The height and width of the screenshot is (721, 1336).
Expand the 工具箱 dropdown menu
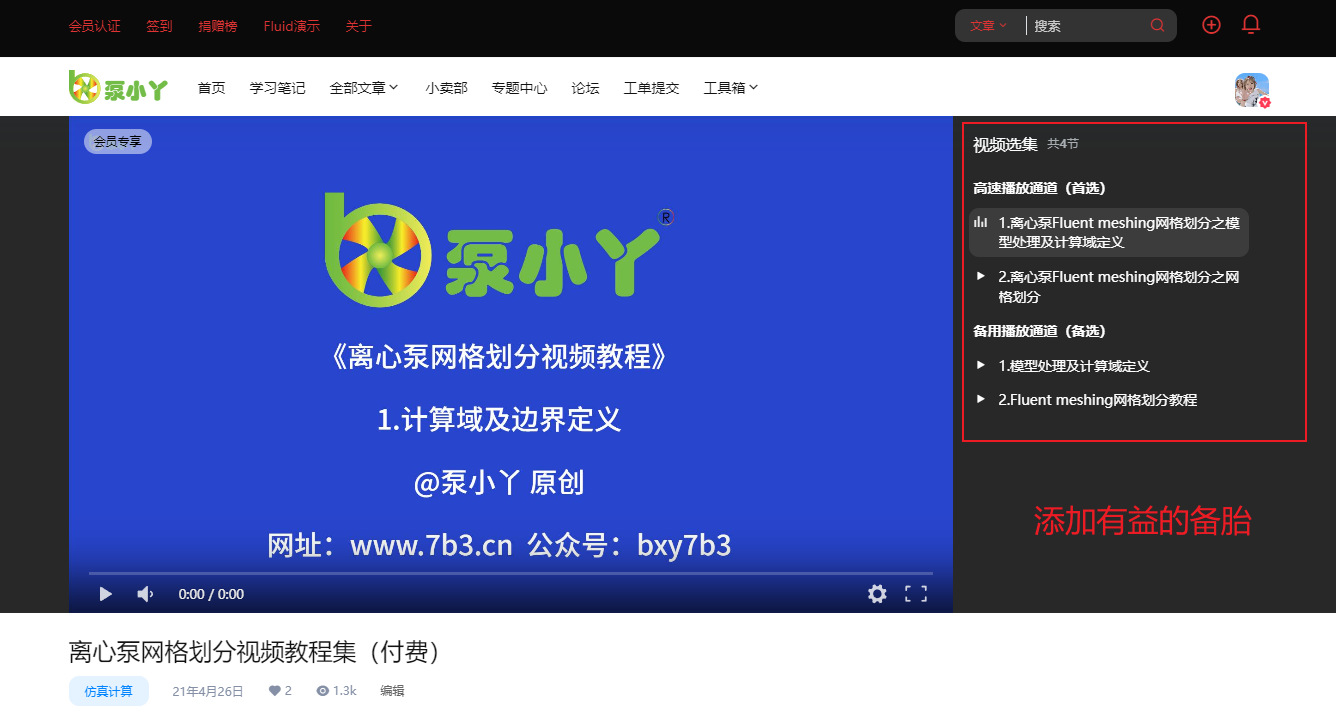coord(731,88)
